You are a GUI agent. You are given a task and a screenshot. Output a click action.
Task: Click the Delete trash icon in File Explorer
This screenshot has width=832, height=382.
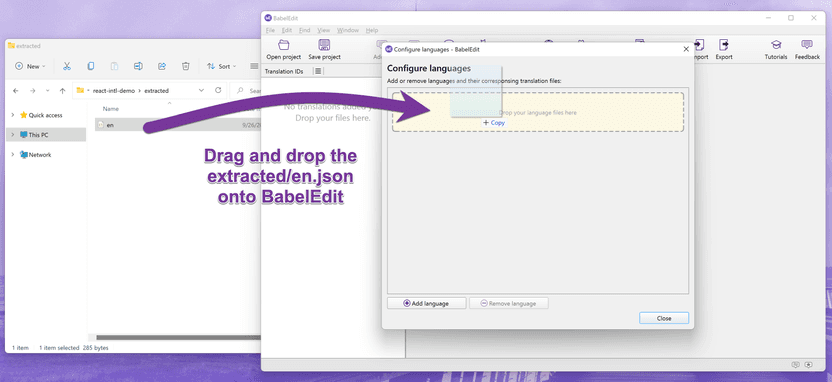click(186, 66)
